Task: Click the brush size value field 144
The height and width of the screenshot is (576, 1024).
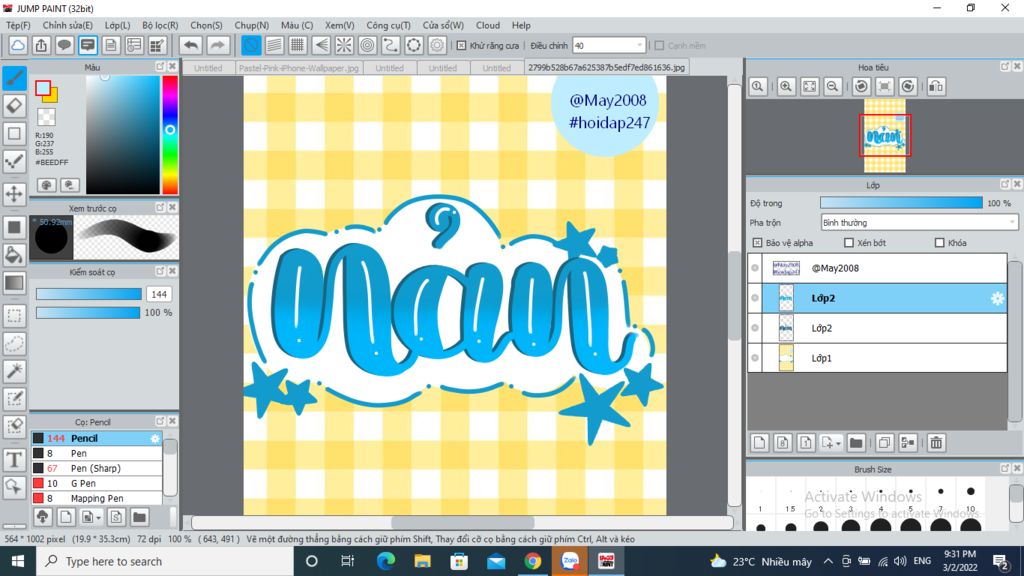Action: [x=159, y=295]
